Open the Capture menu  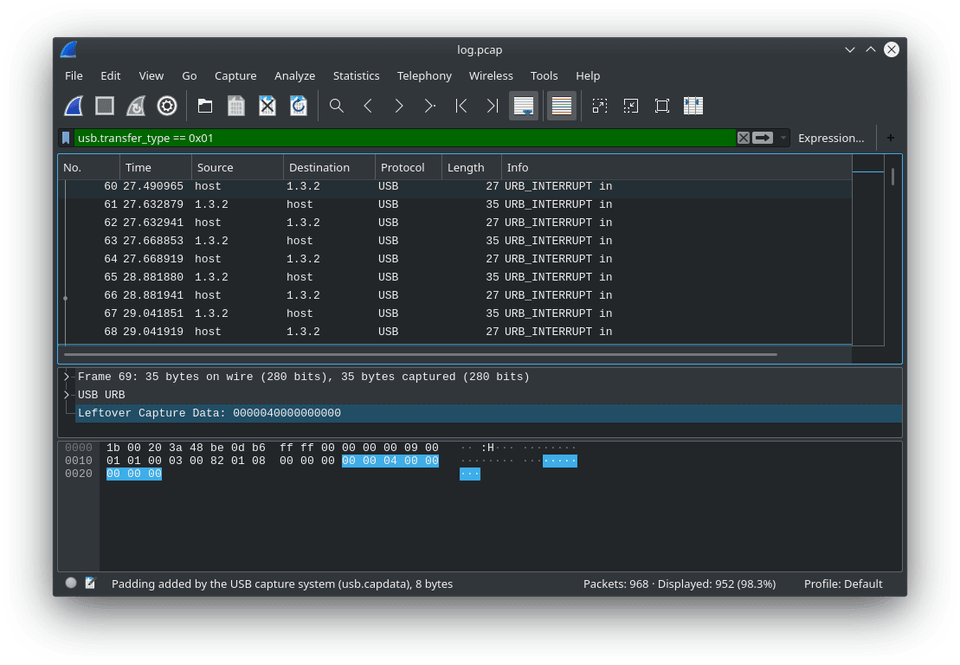[235, 76]
